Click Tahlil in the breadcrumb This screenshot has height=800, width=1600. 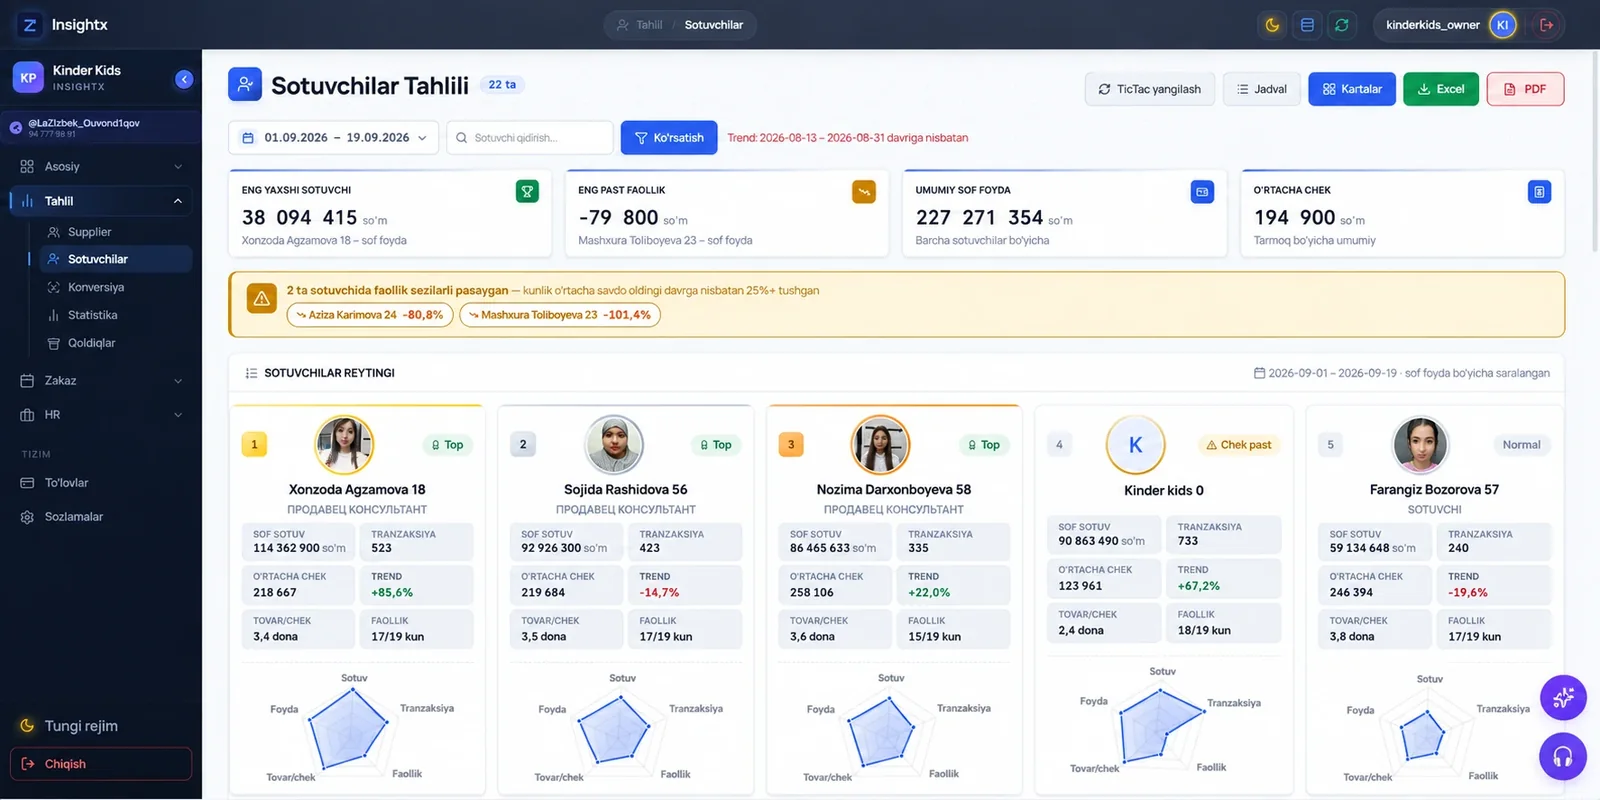pyautogui.click(x=649, y=25)
